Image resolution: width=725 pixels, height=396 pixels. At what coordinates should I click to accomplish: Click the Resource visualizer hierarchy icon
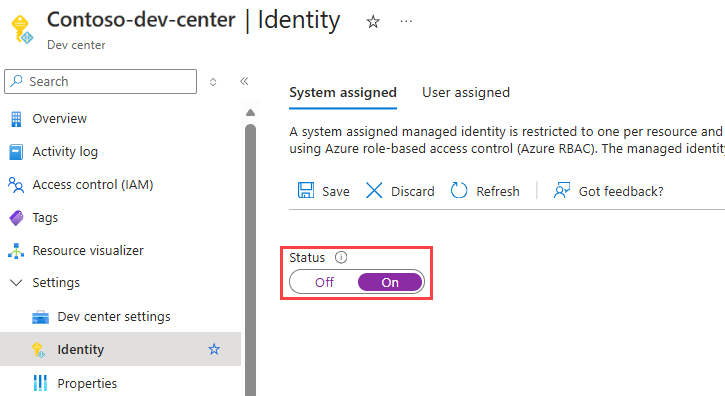(x=16, y=251)
